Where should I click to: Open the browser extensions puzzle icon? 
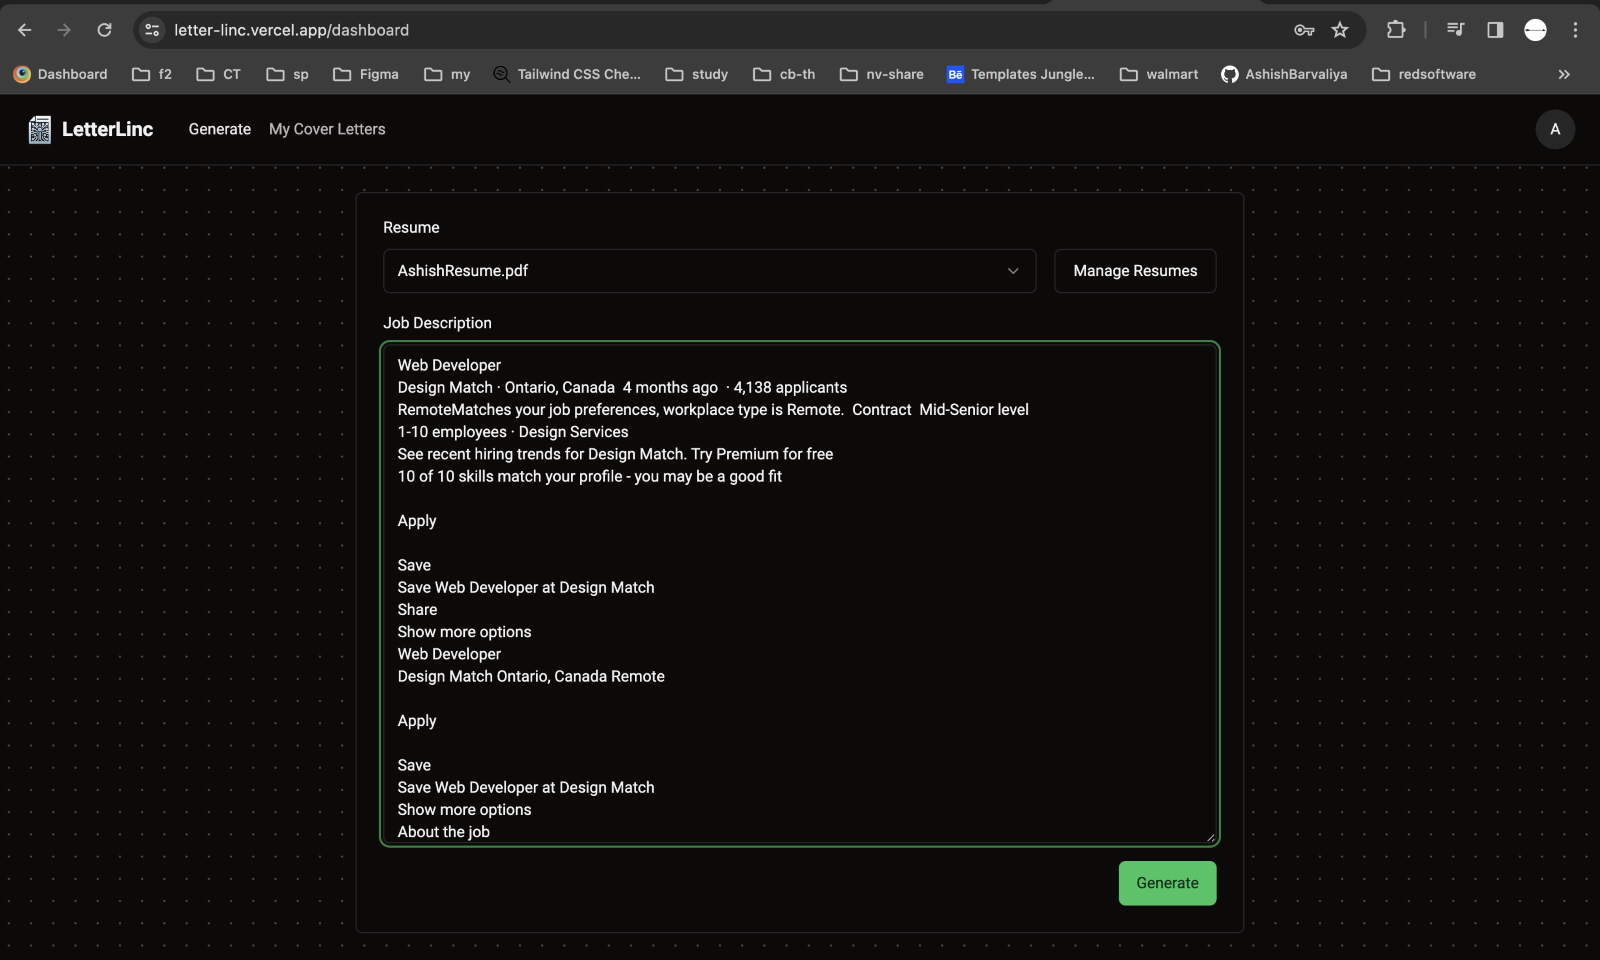pos(1396,30)
